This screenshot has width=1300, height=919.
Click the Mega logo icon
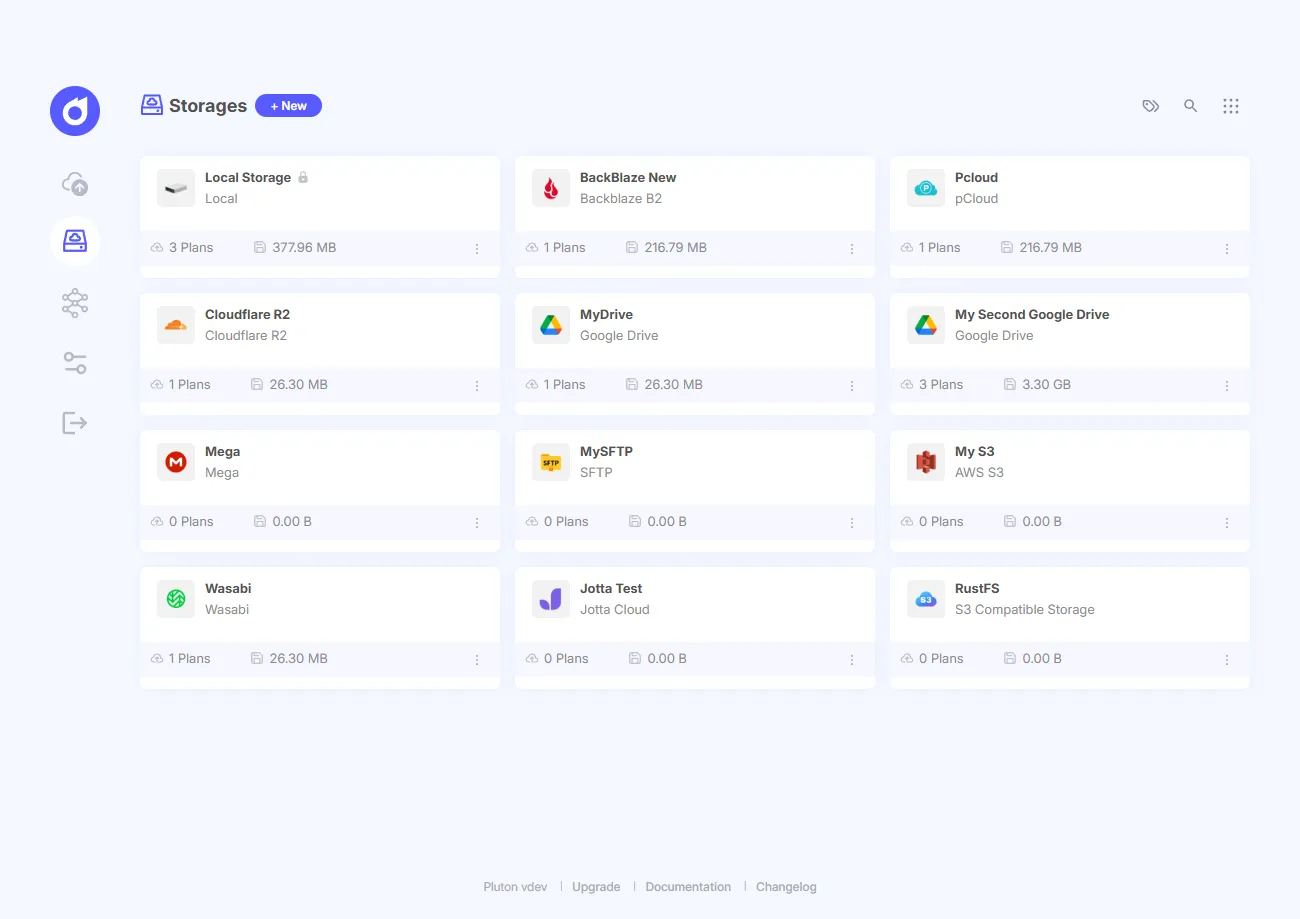point(176,462)
